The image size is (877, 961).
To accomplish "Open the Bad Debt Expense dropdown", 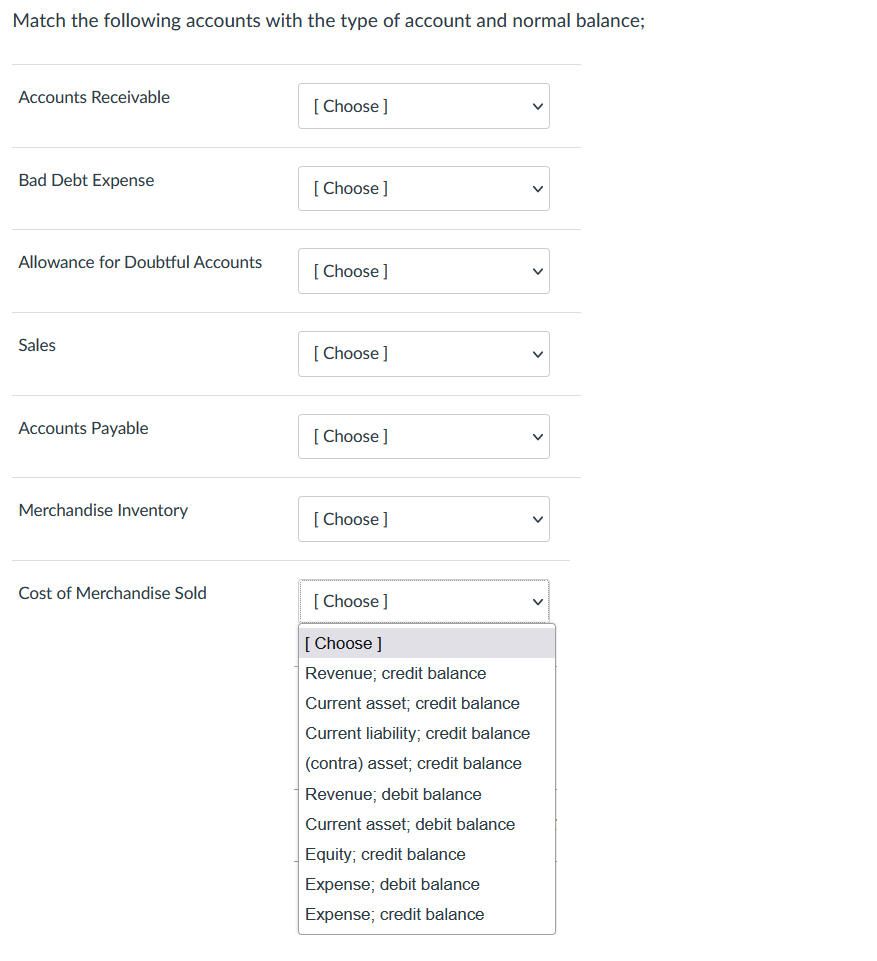I will pos(423,188).
